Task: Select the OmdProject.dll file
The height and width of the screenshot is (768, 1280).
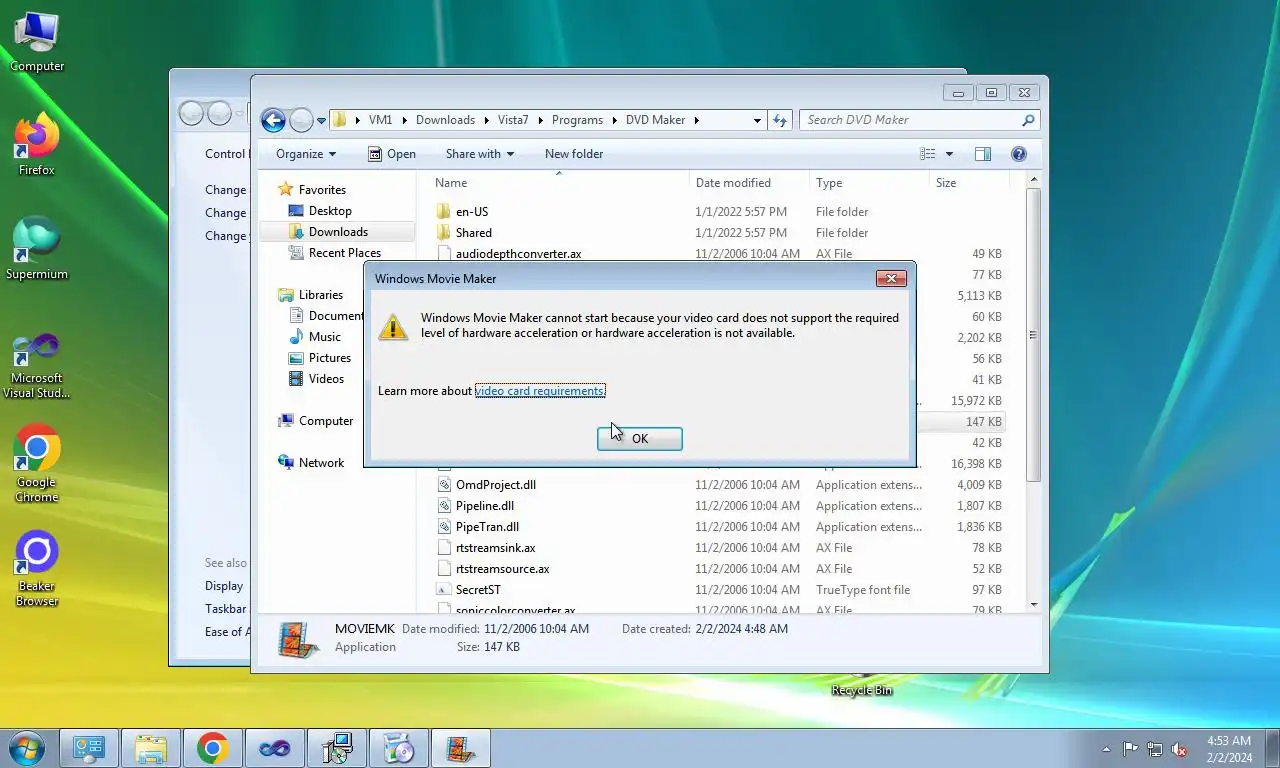Action: point(487,485)
